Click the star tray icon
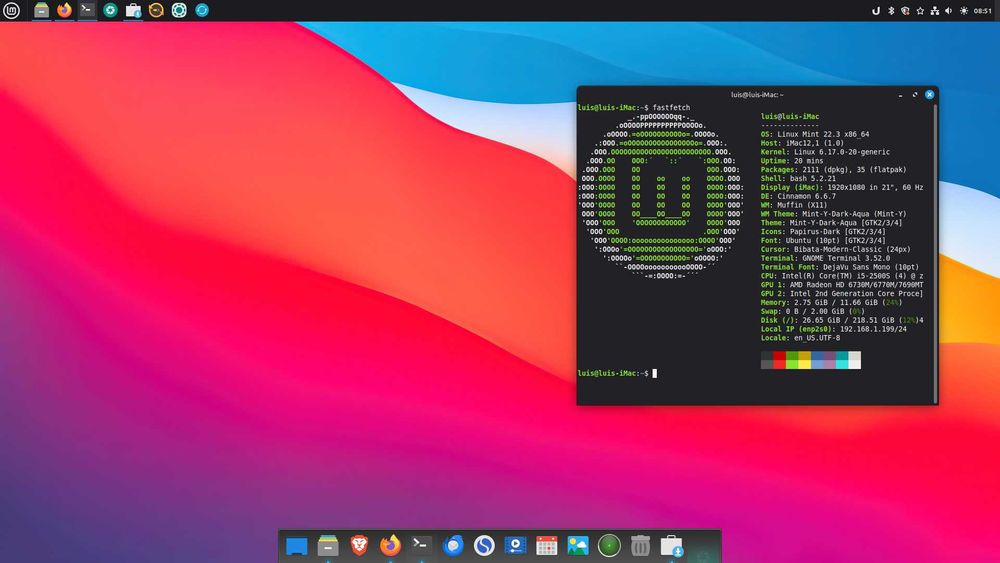Viewport: 1000px width, 563px height. click(x=920, y=11)
